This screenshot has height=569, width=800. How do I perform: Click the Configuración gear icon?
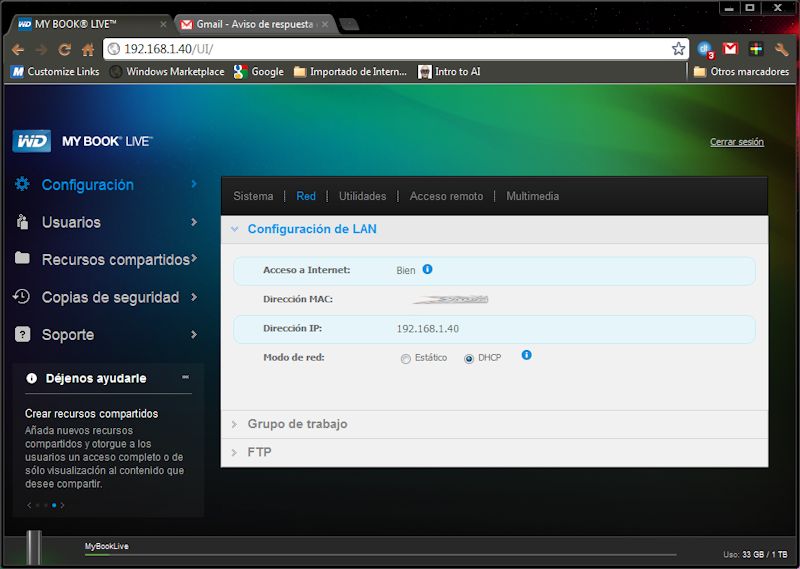point(22,184)
